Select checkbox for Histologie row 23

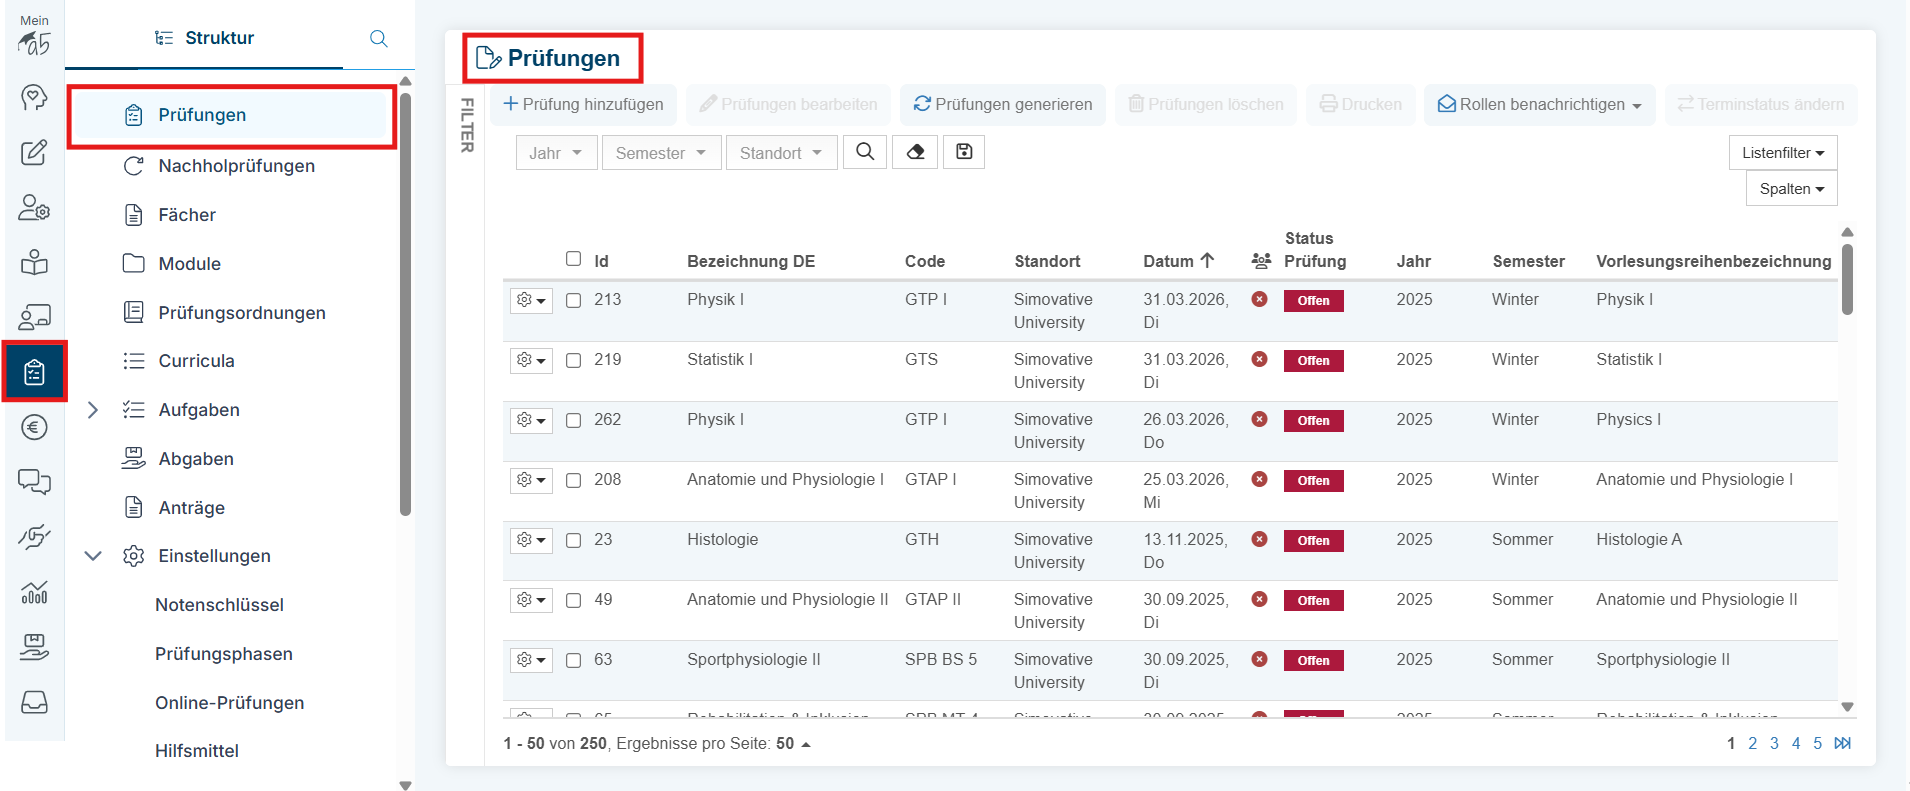point(573,540)
